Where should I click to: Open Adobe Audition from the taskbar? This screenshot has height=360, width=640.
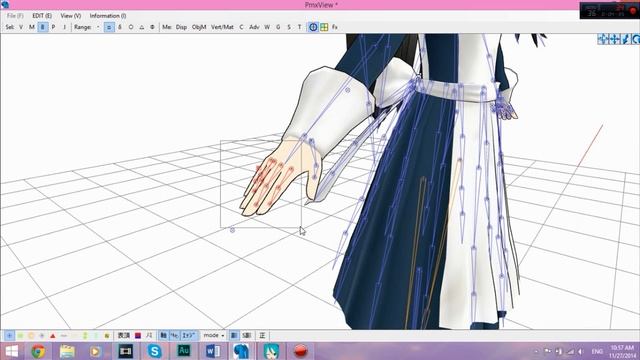tap(184, 351)
